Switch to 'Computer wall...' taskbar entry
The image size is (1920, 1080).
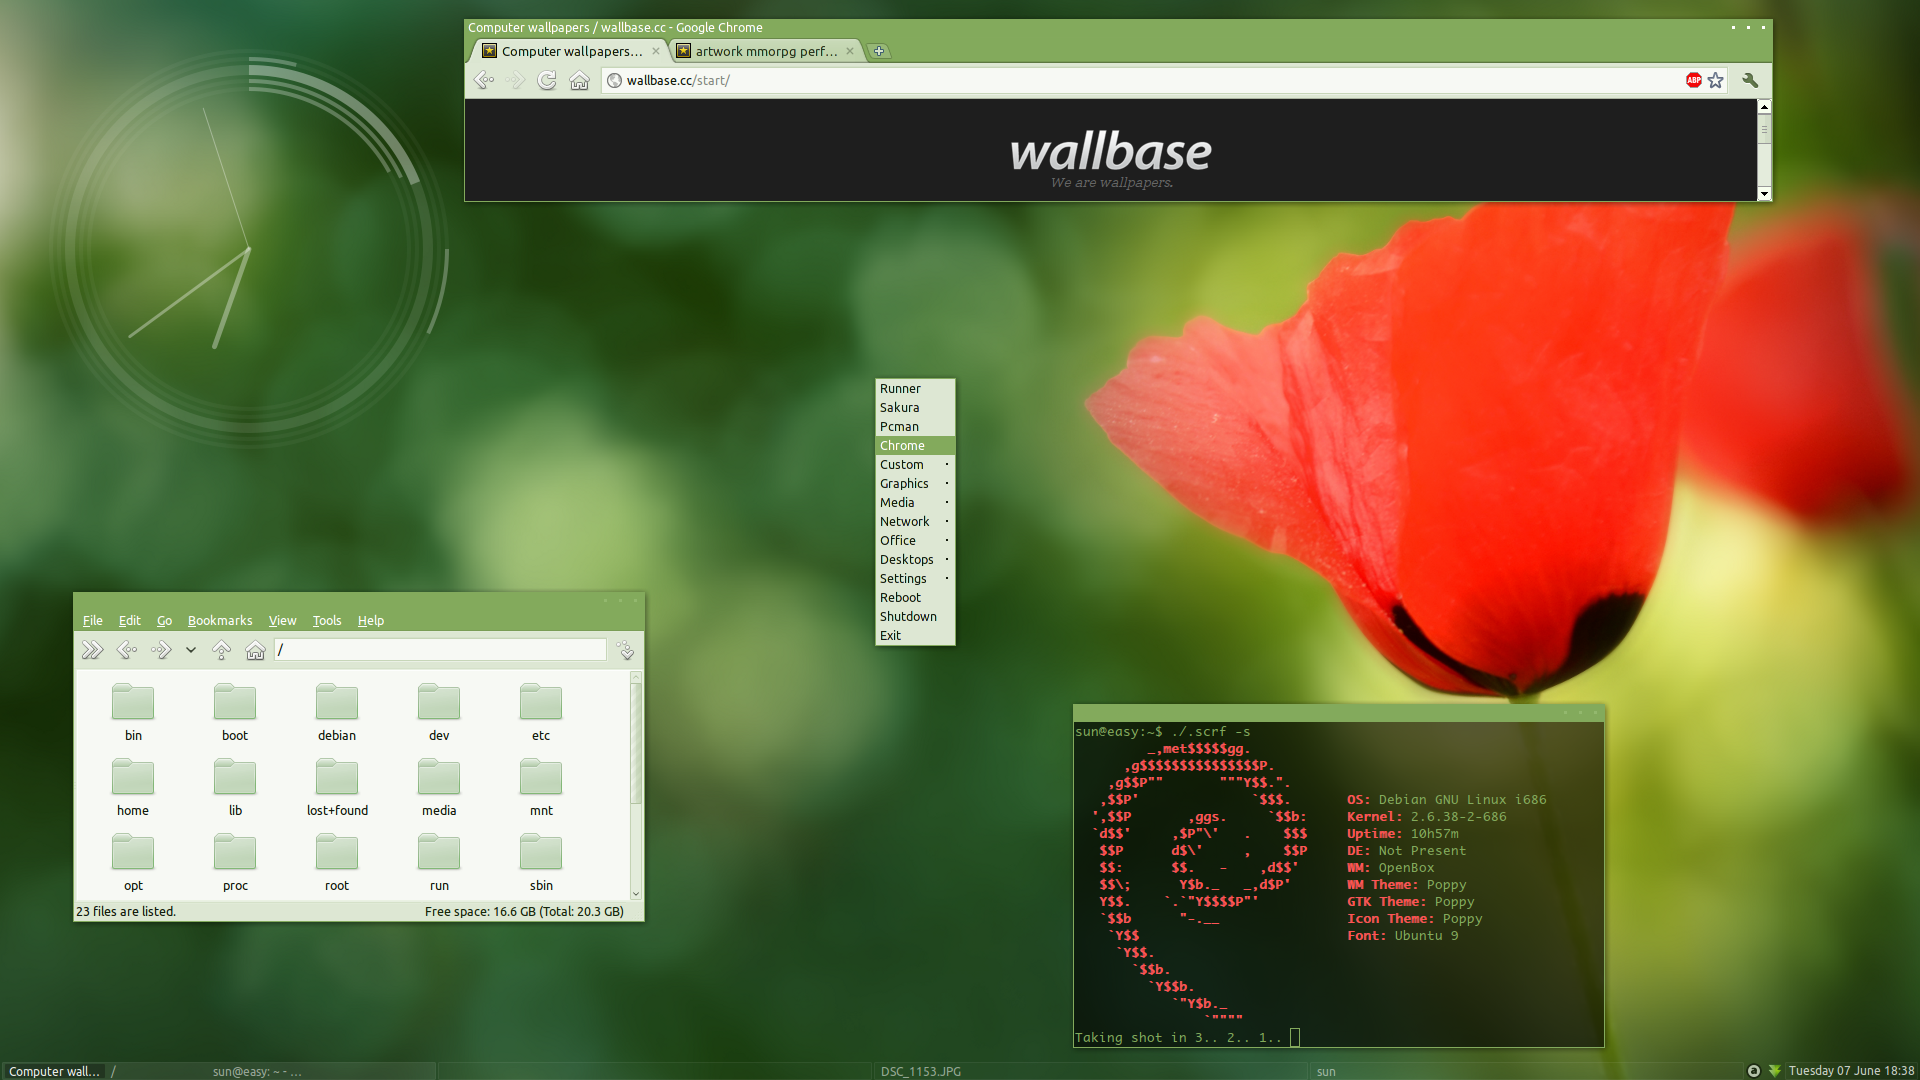coord(54,1071)
